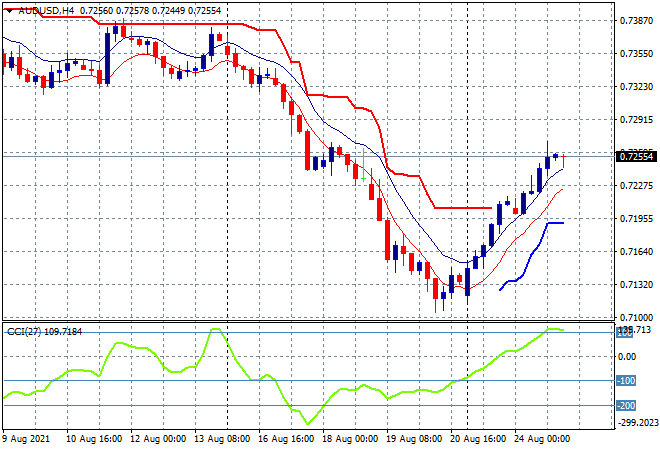Image resolution: width=660 pixels, height=450 pixels.
Task: Click the 0.72275 price axis label
Action: 636,186
